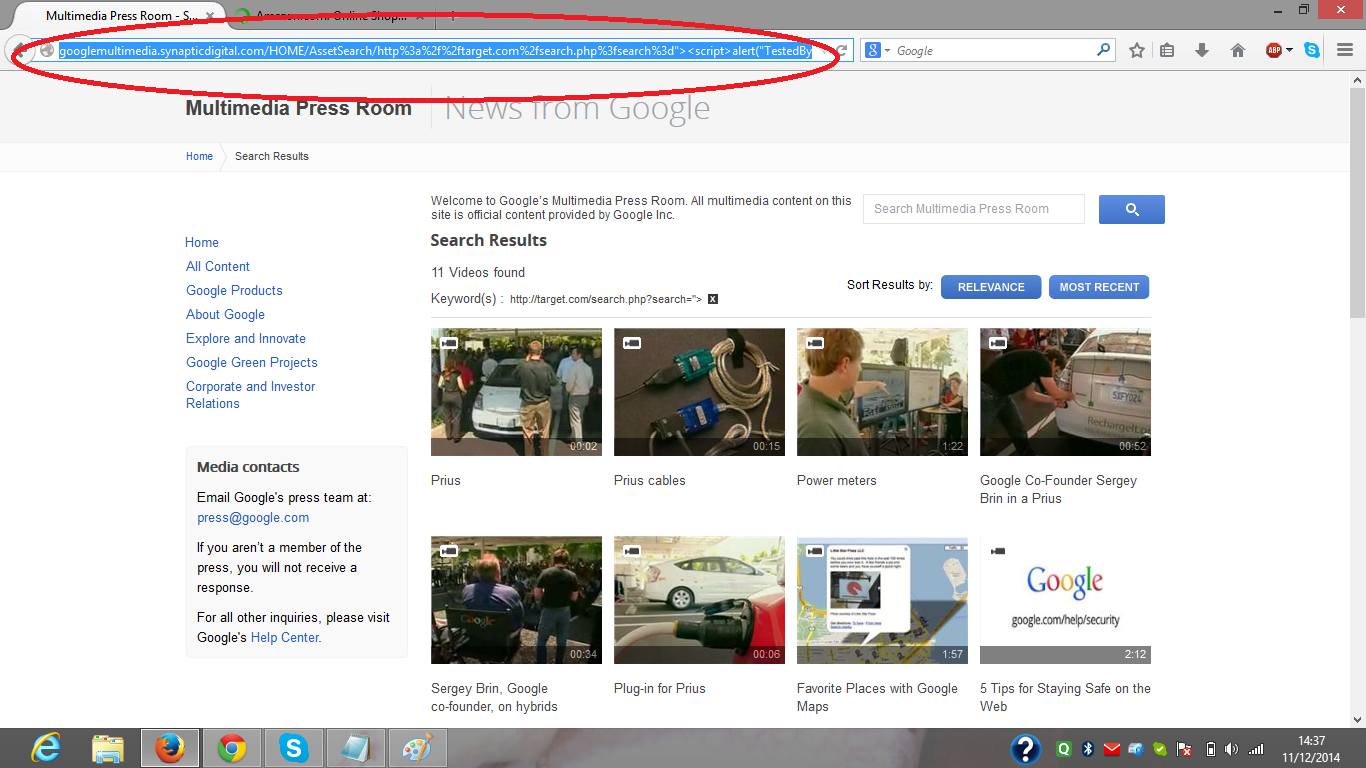This screenshot has height=768, width=1366.
Task: Click the press@google.com email link
Action: coord(253,518)
